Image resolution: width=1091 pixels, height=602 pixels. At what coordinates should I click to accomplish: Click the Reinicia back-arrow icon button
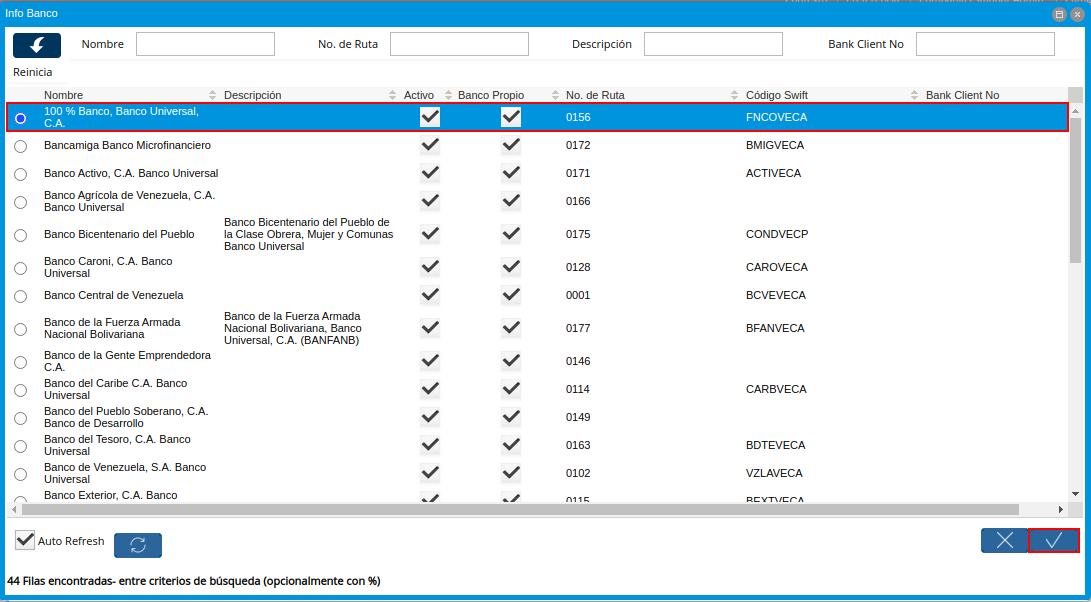pyautogui.click(x=37, y=45)
